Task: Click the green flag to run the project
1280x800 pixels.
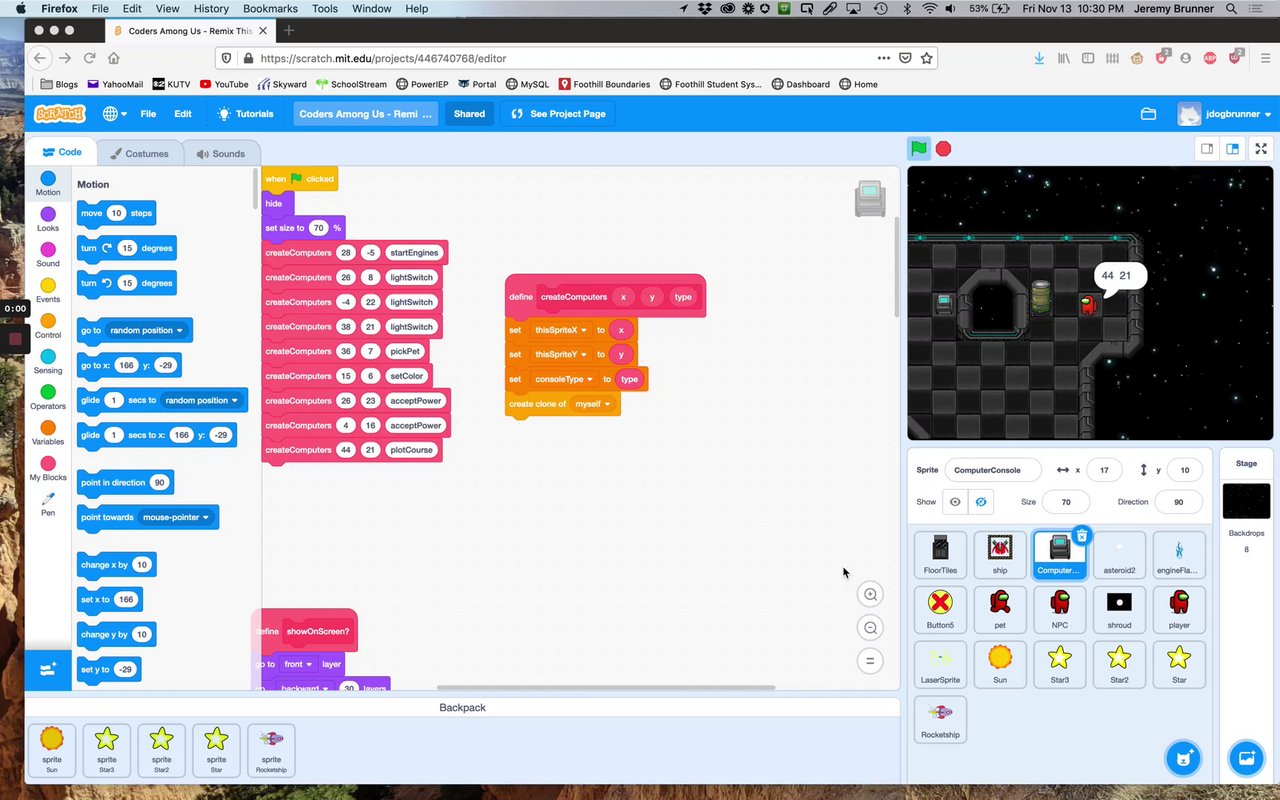Action: (x=918, y=149)
